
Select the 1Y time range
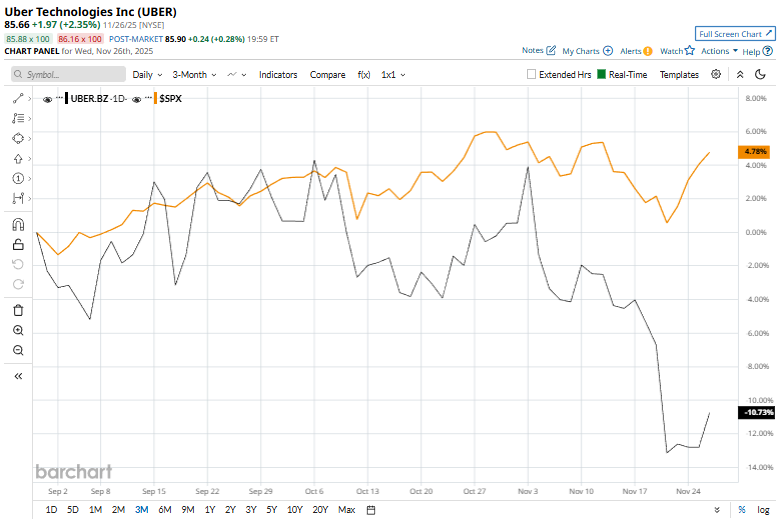coord(210,510)
